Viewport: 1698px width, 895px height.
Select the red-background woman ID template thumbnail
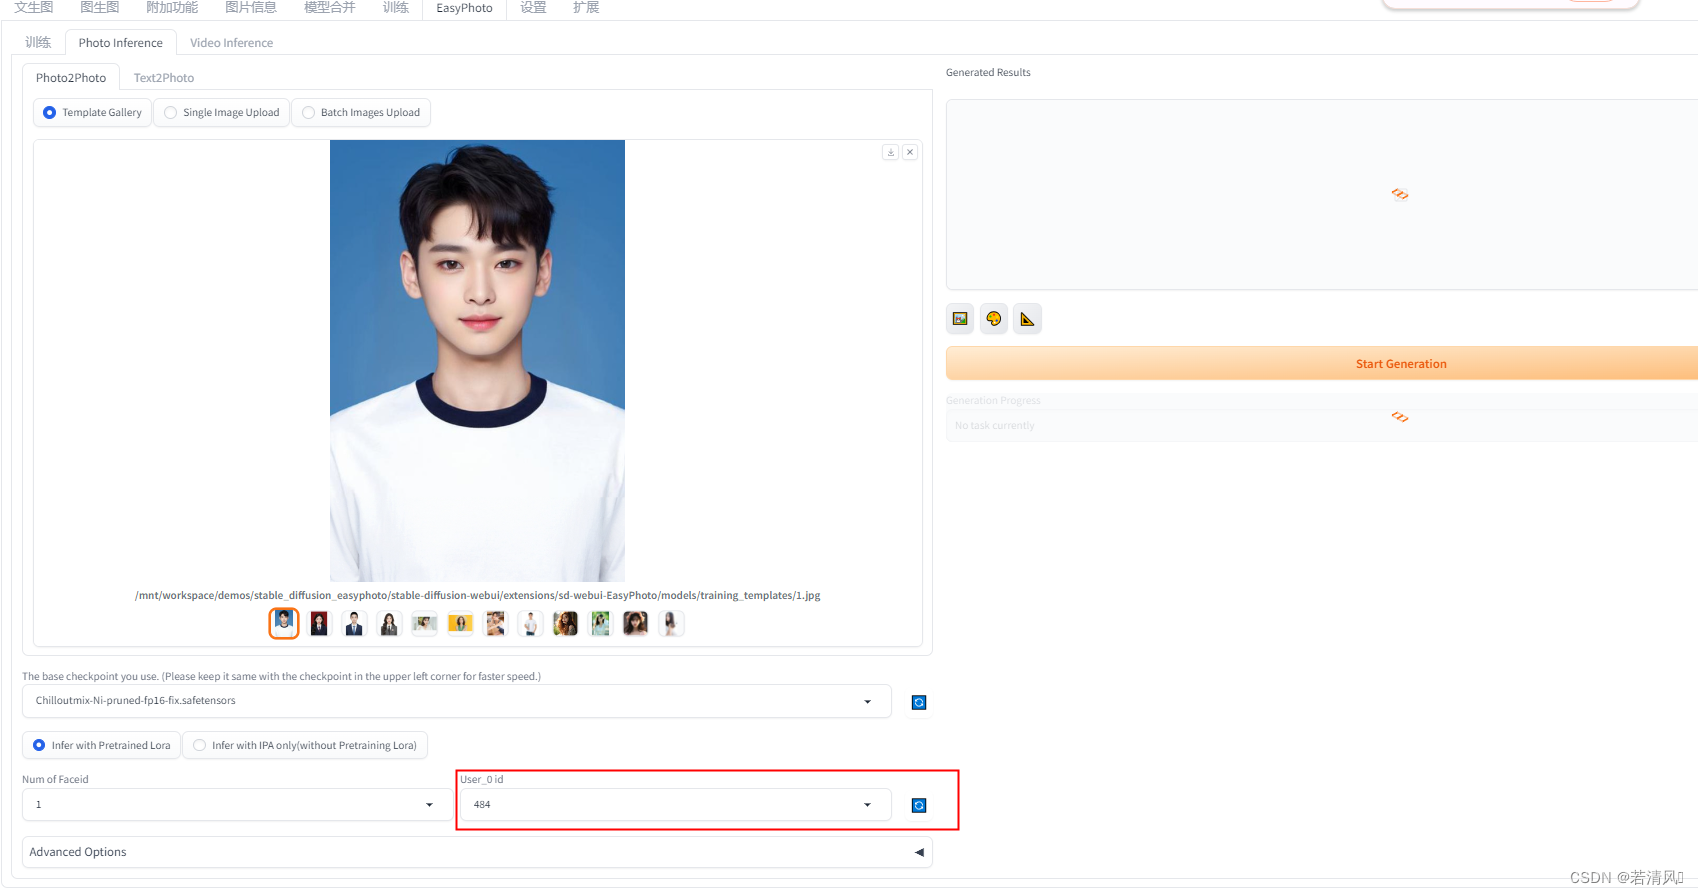319,624
